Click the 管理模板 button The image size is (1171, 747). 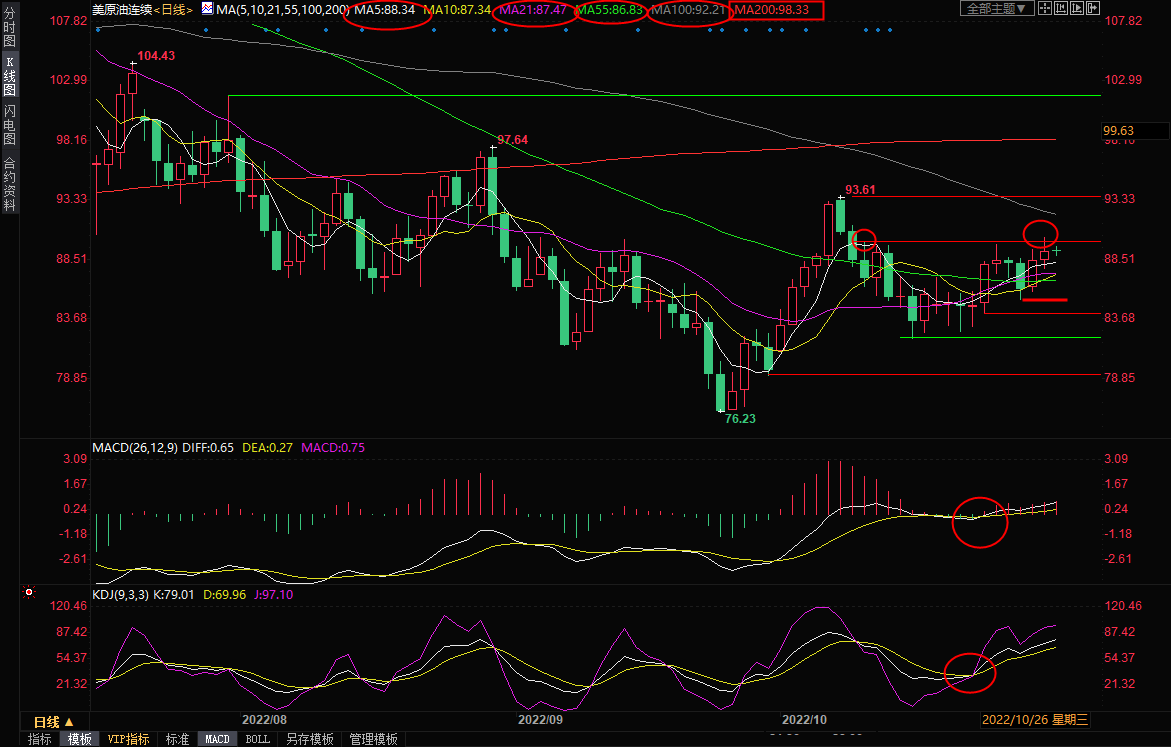(x=372, y=739)
